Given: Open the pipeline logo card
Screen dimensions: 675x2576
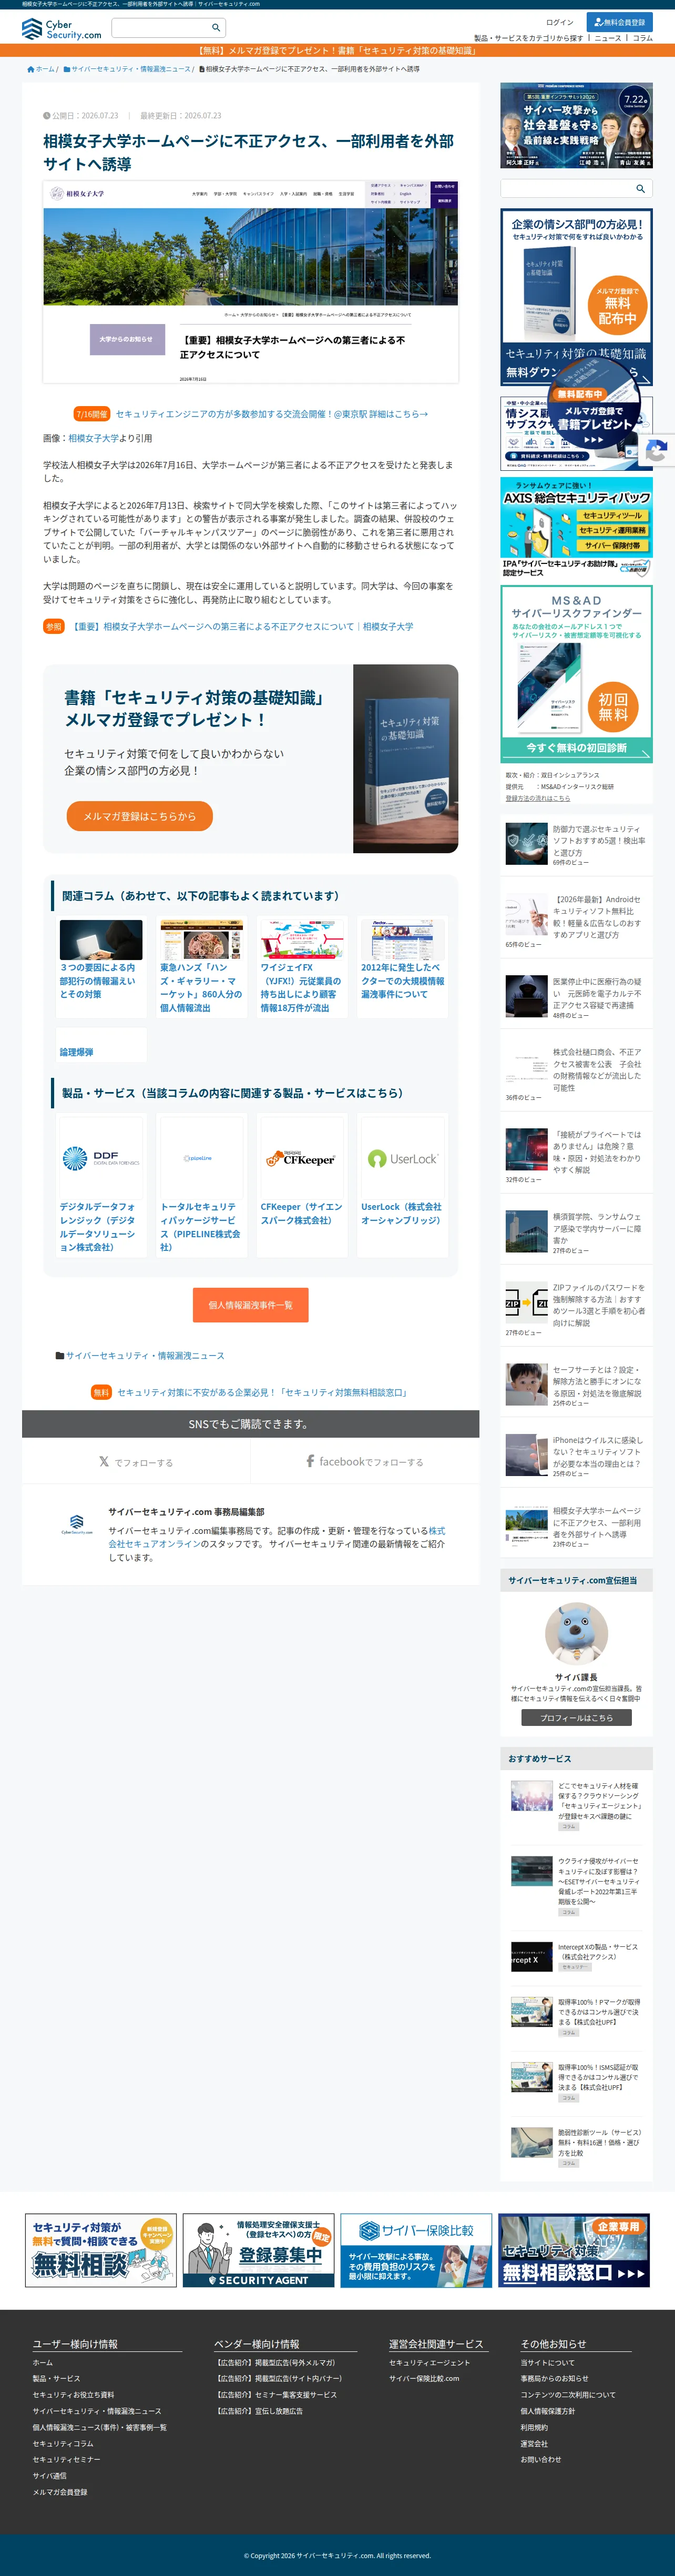Looking at the screenshot, I should (198, 1158).
